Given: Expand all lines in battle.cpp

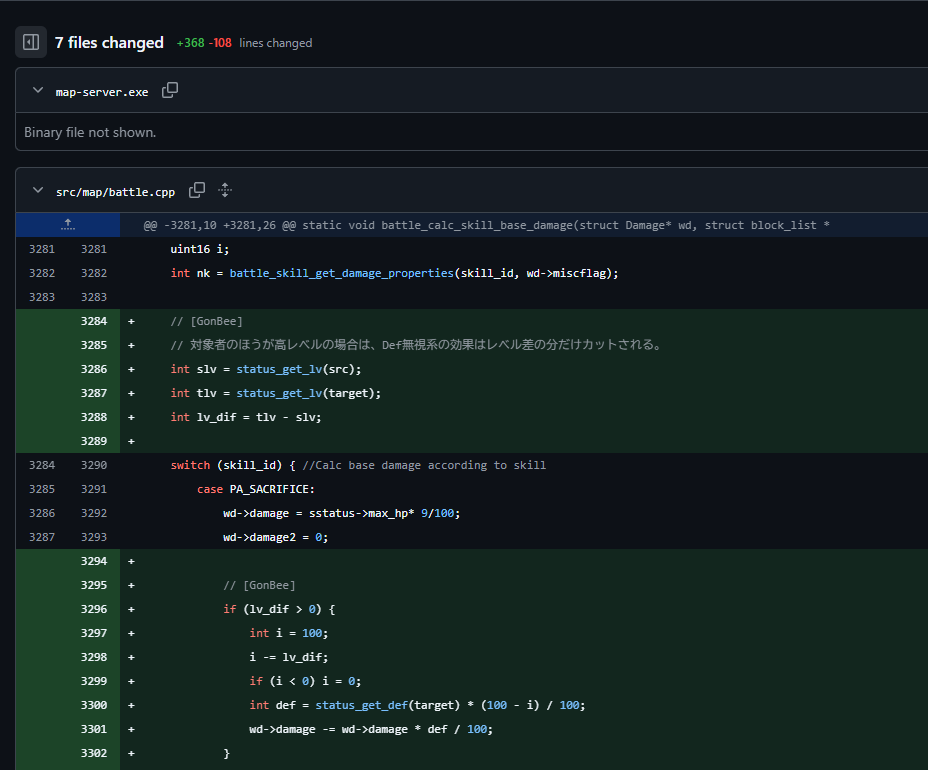Looking at the screenshot, I should click(225, 190).
